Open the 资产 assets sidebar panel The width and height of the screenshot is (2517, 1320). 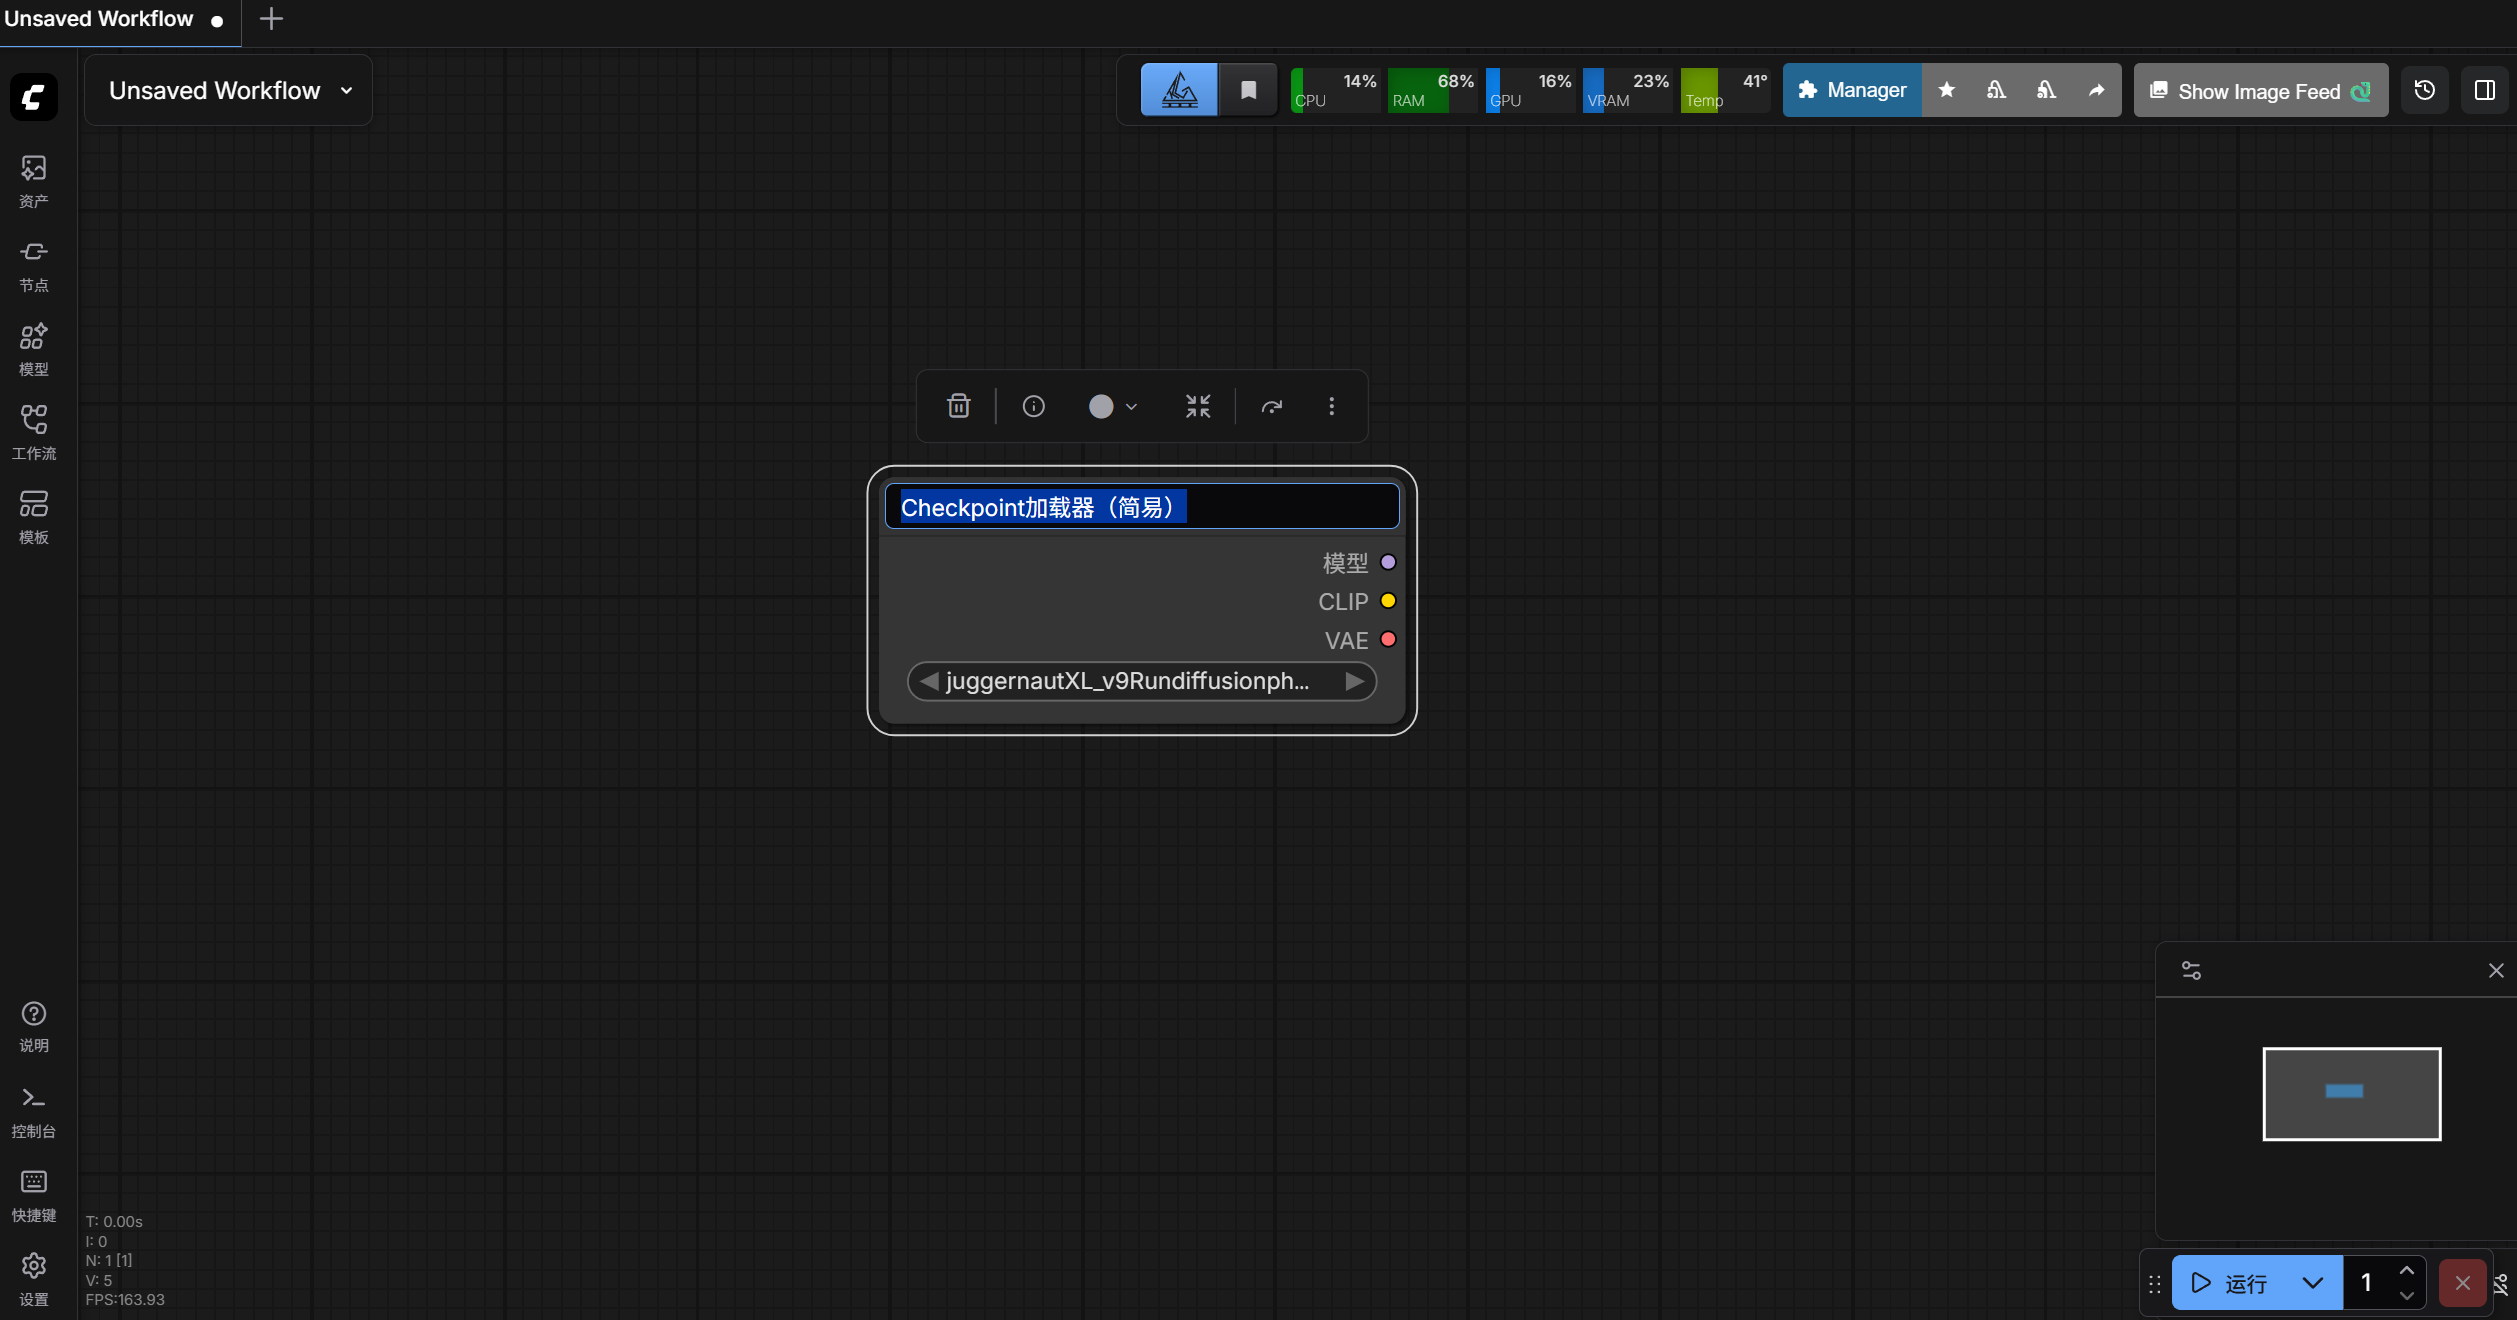coord(33,181)
